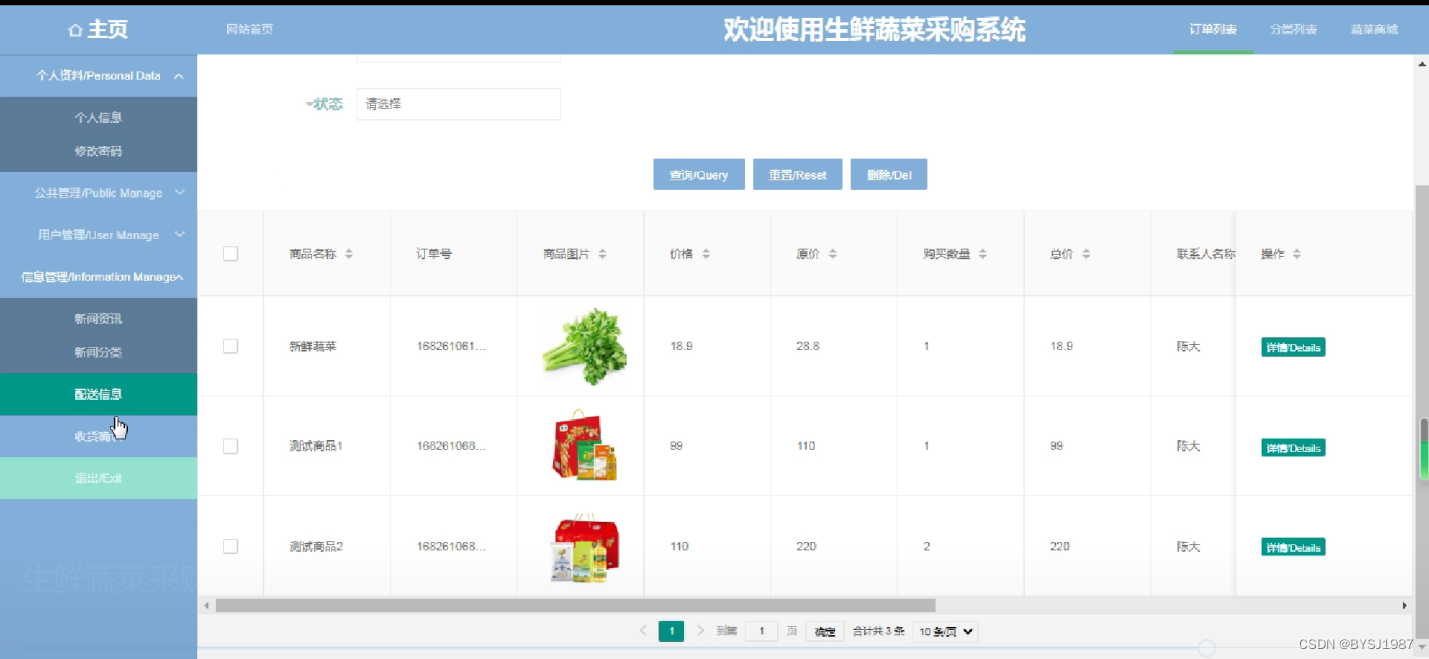Check the box for 新鲜蔬菜 row
Screen dimensions: 1429x659
coord(230,346)
